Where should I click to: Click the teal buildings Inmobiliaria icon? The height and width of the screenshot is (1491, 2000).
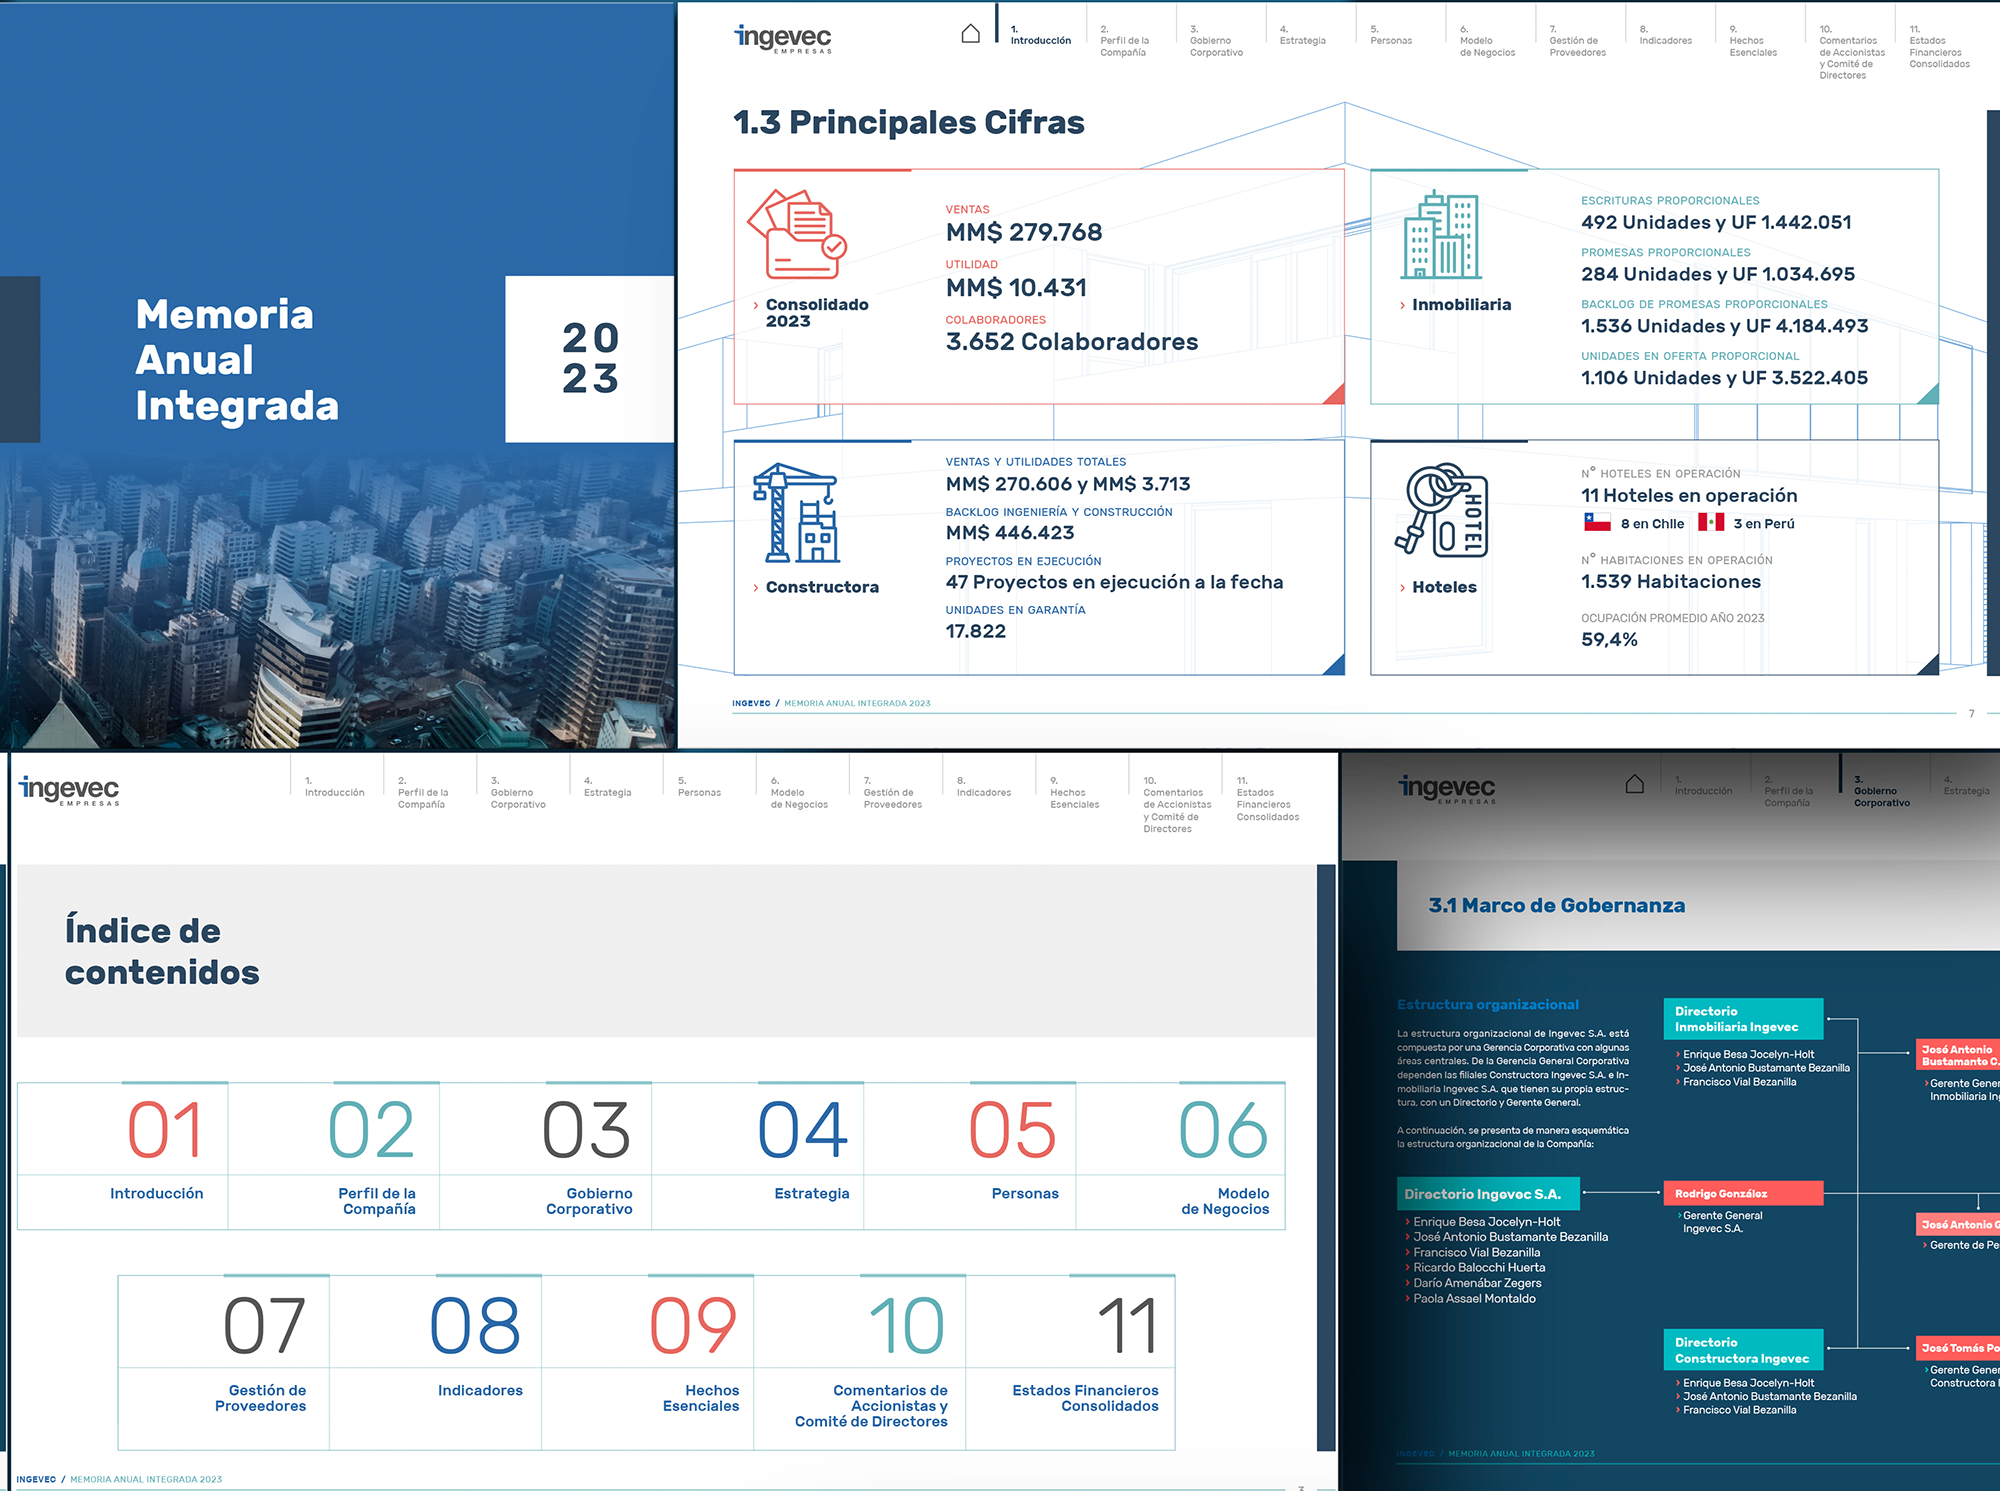1441,235
